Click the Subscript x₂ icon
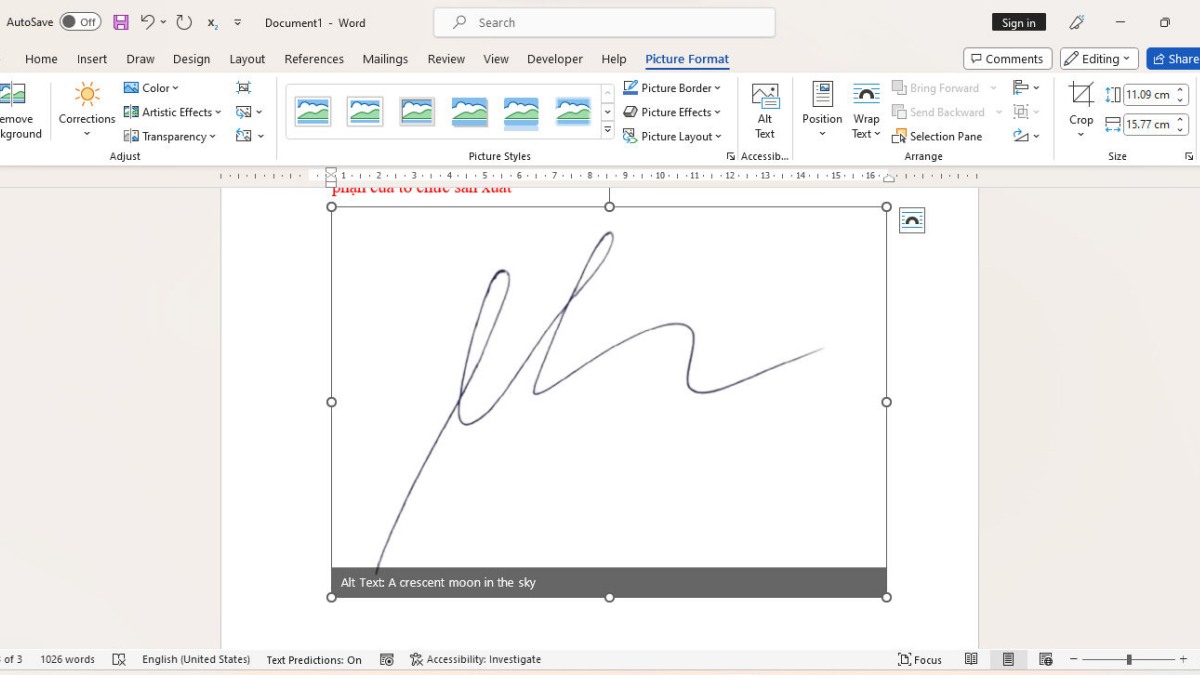 coord(212,23)
